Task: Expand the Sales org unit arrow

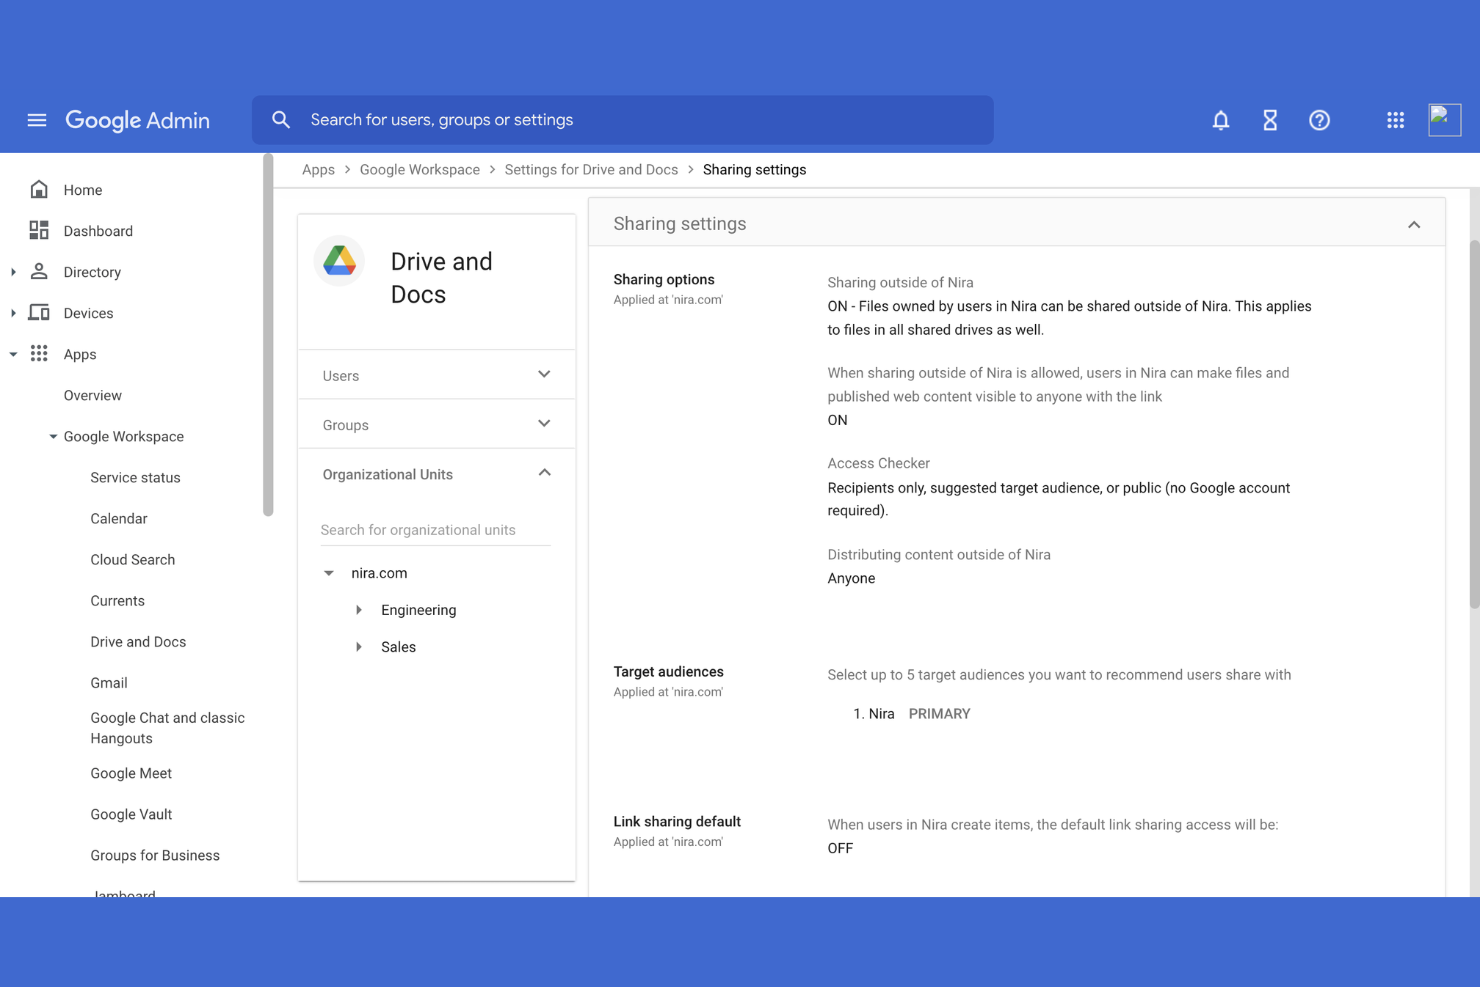Action: [359, 647]
